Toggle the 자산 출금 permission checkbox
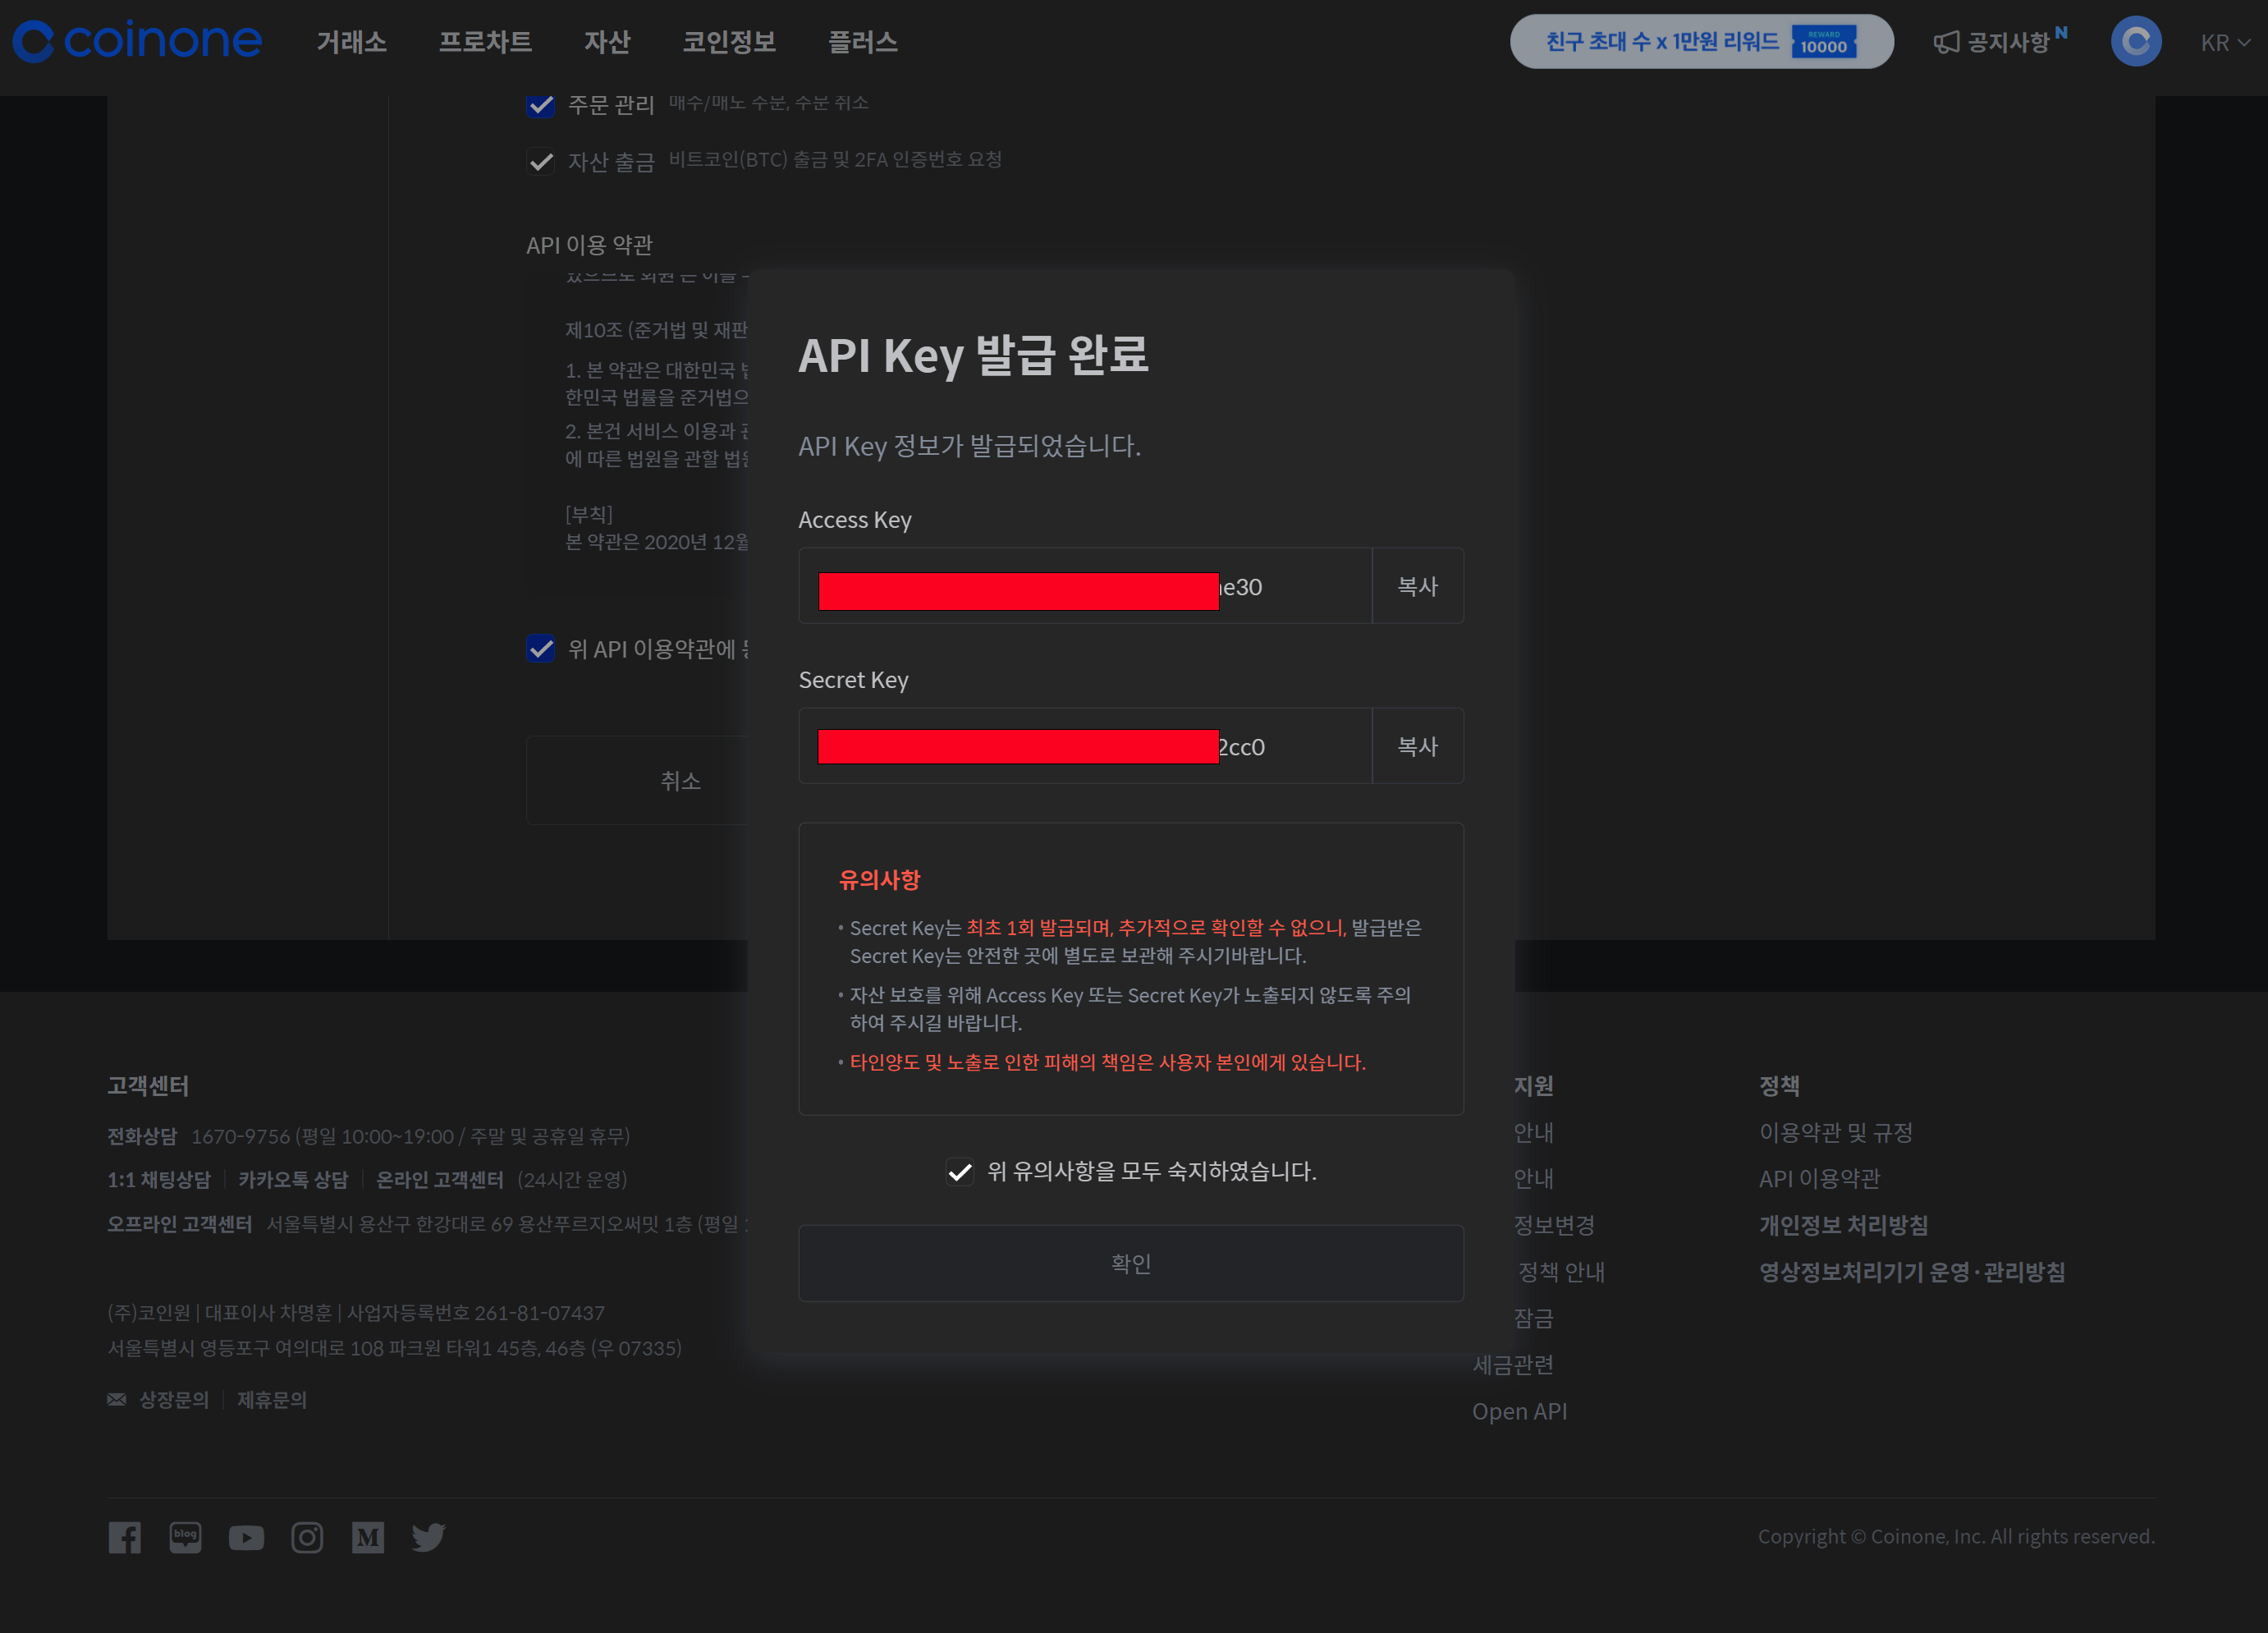2268x1633 pixels. pos(540,161)
